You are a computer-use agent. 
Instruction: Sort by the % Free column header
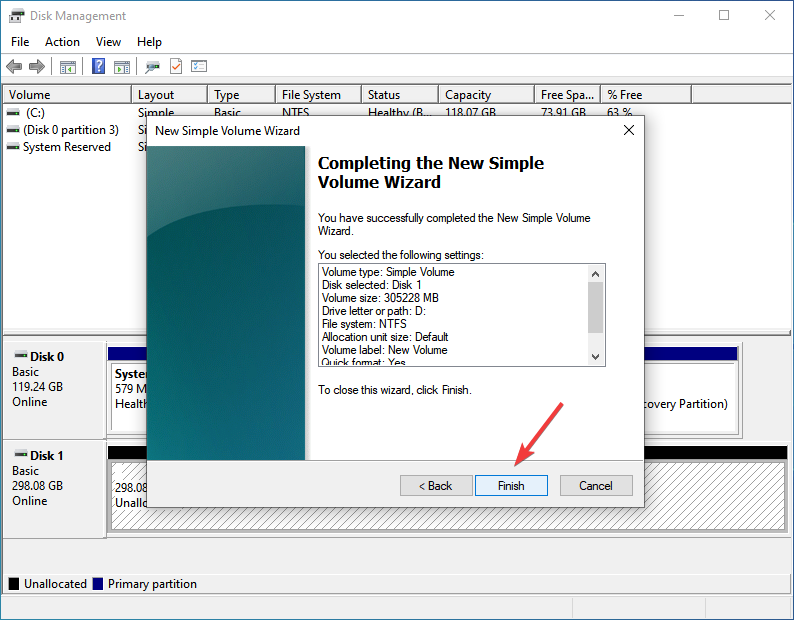(x=646, y=95)
